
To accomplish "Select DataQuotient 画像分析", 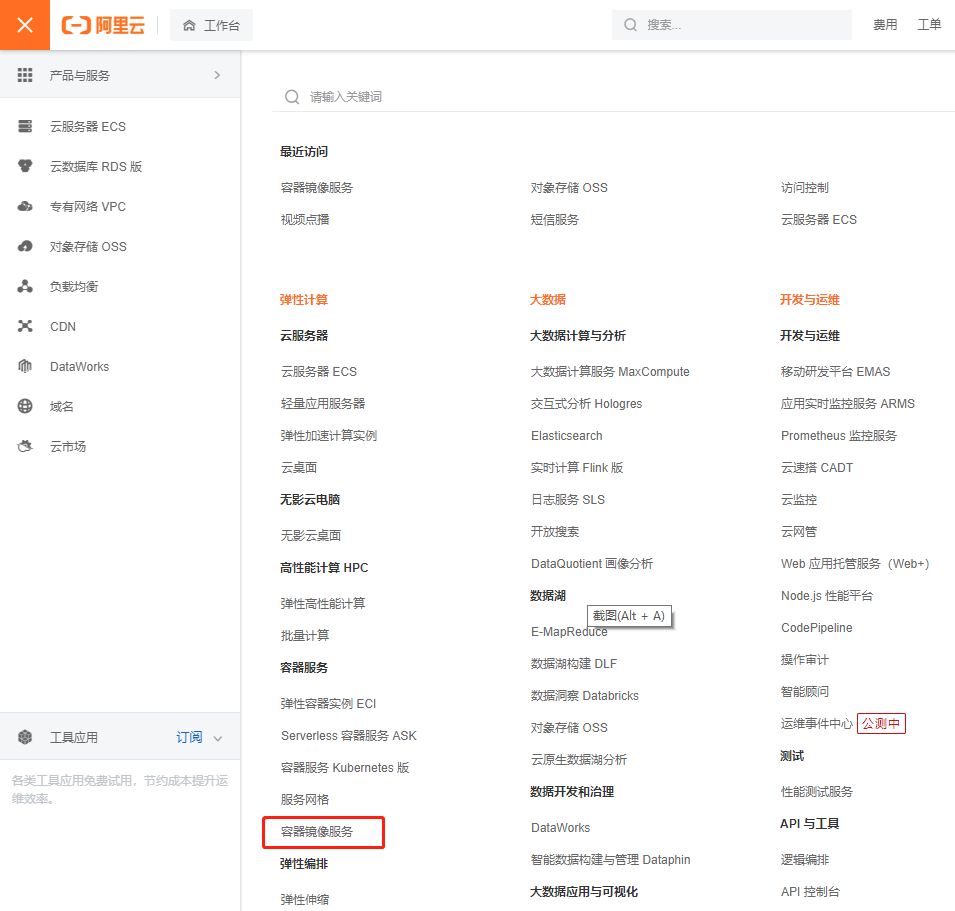I will tap(591, 564).
